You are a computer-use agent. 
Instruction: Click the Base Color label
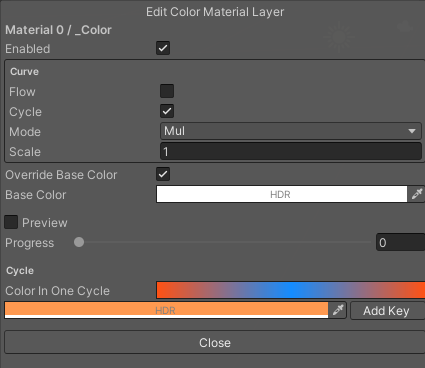point(36,195)
